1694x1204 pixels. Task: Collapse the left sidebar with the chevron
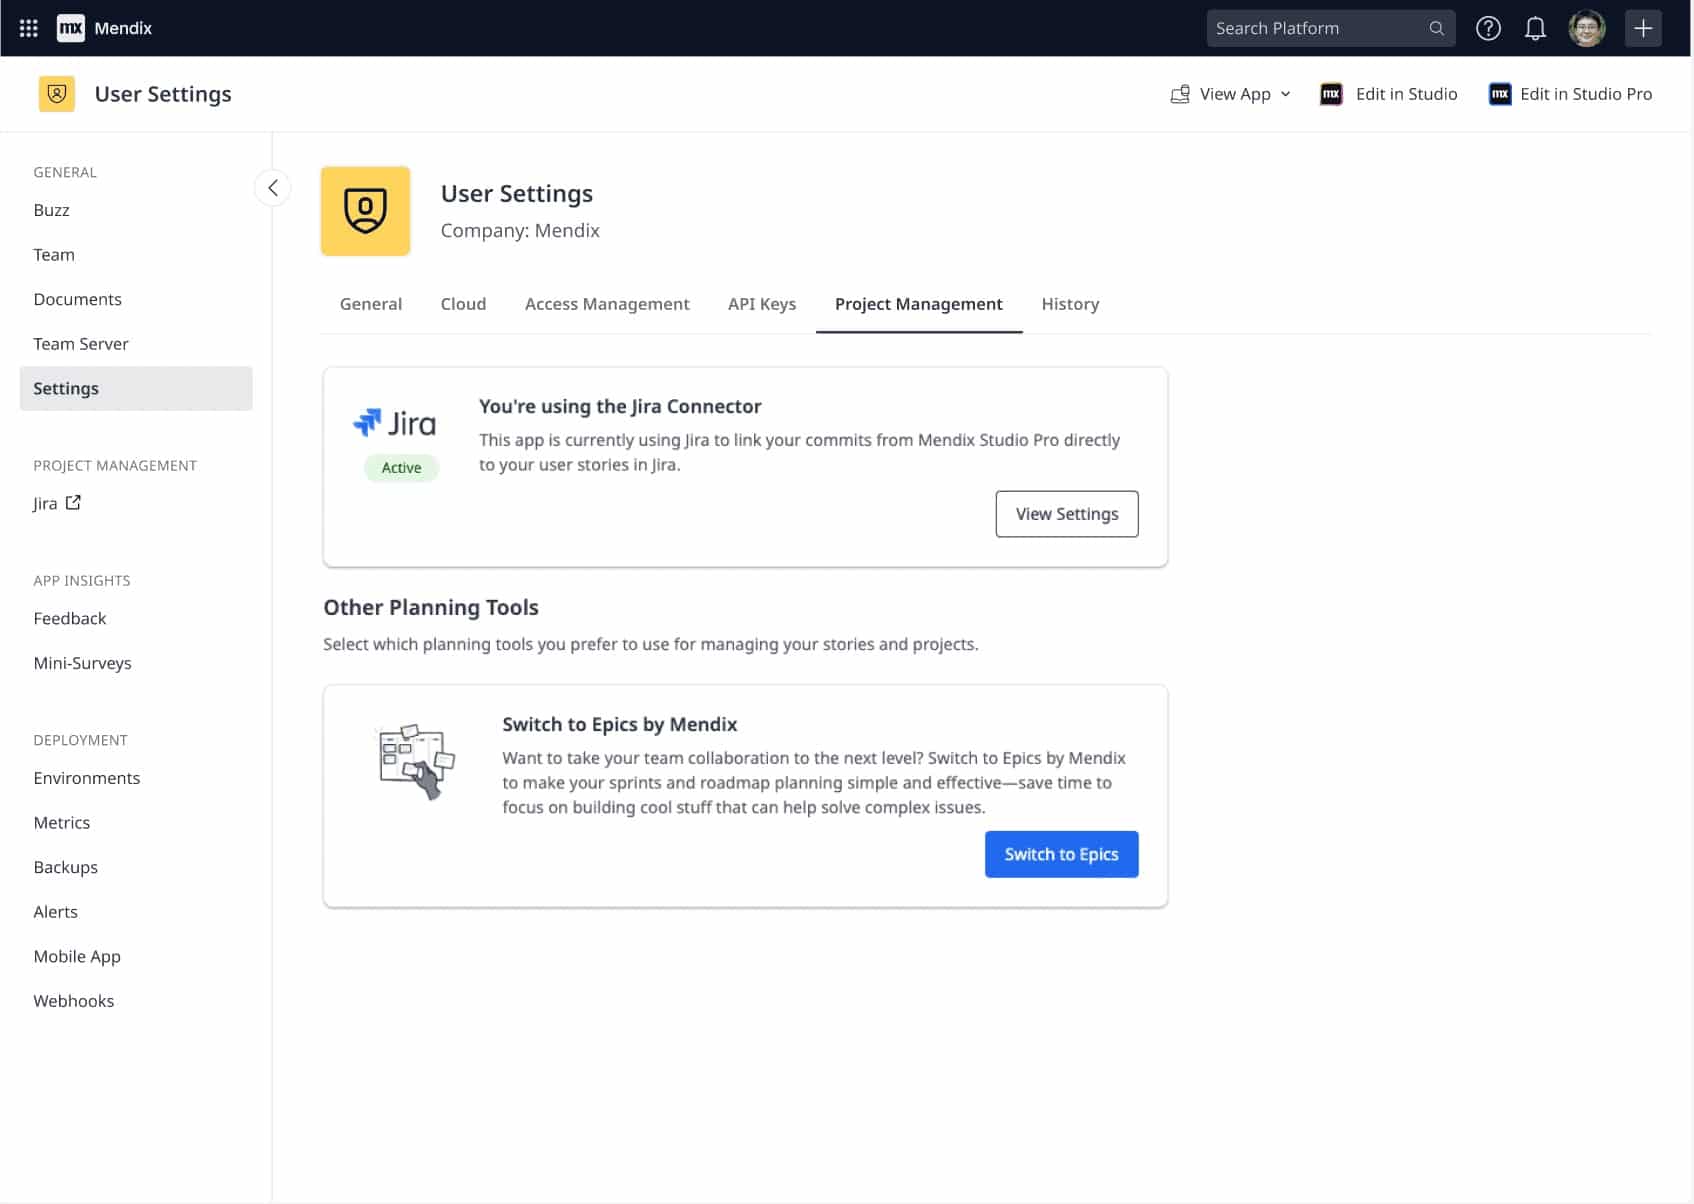[272, 187]
